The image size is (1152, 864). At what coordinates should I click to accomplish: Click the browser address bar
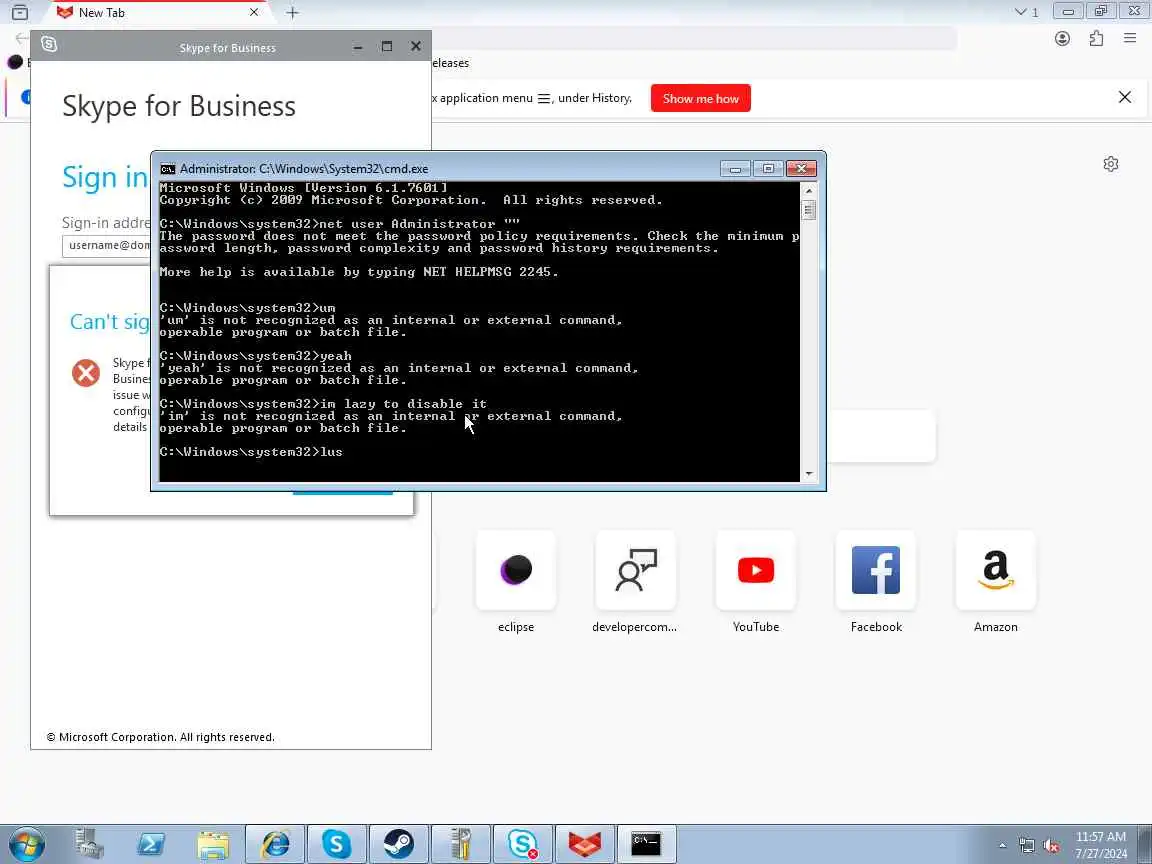click(694, 38)
